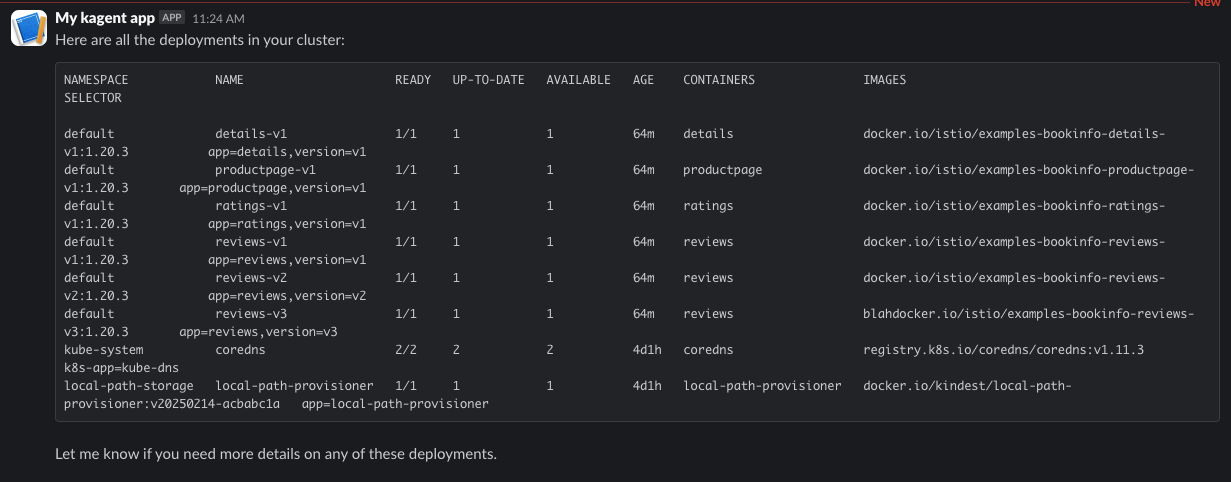Click the NAMESPACE column header text

96,80
